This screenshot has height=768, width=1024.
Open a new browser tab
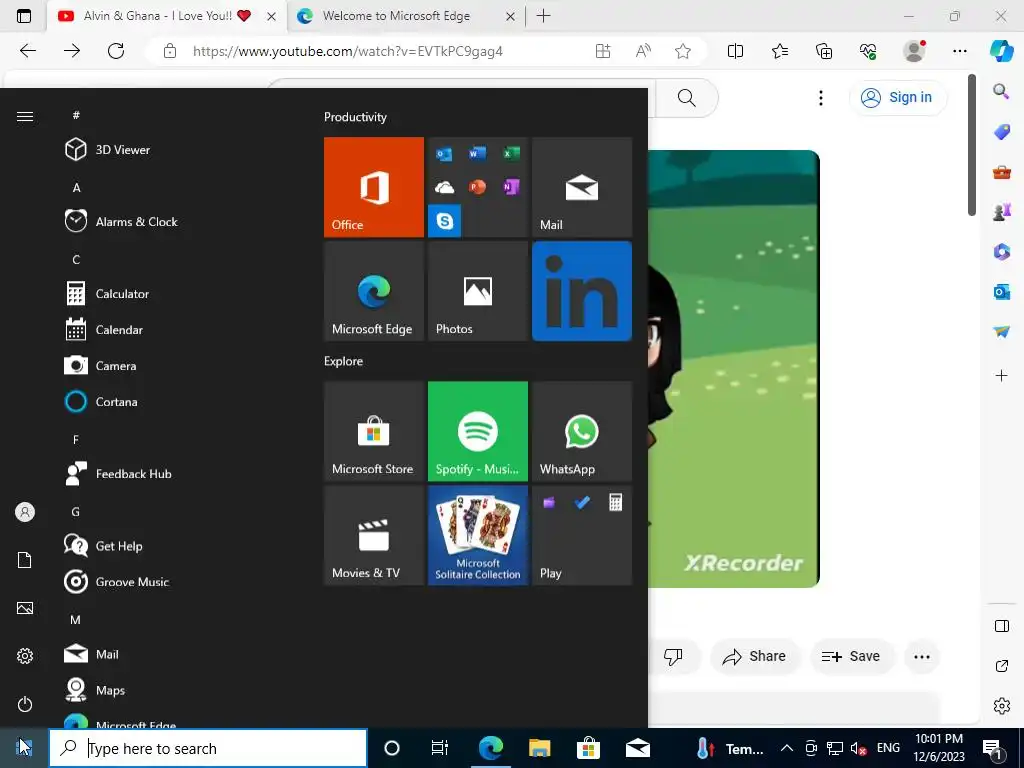click(543, 16)
